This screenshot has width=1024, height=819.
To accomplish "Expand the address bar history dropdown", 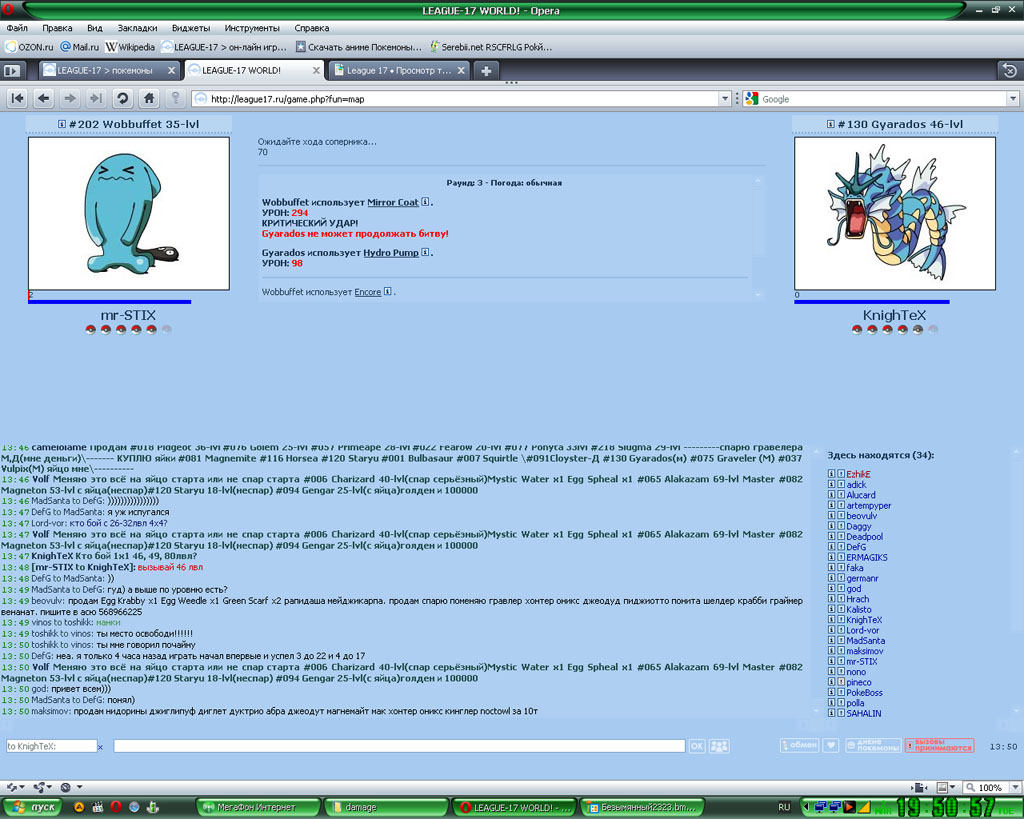I will click(724, 99).
